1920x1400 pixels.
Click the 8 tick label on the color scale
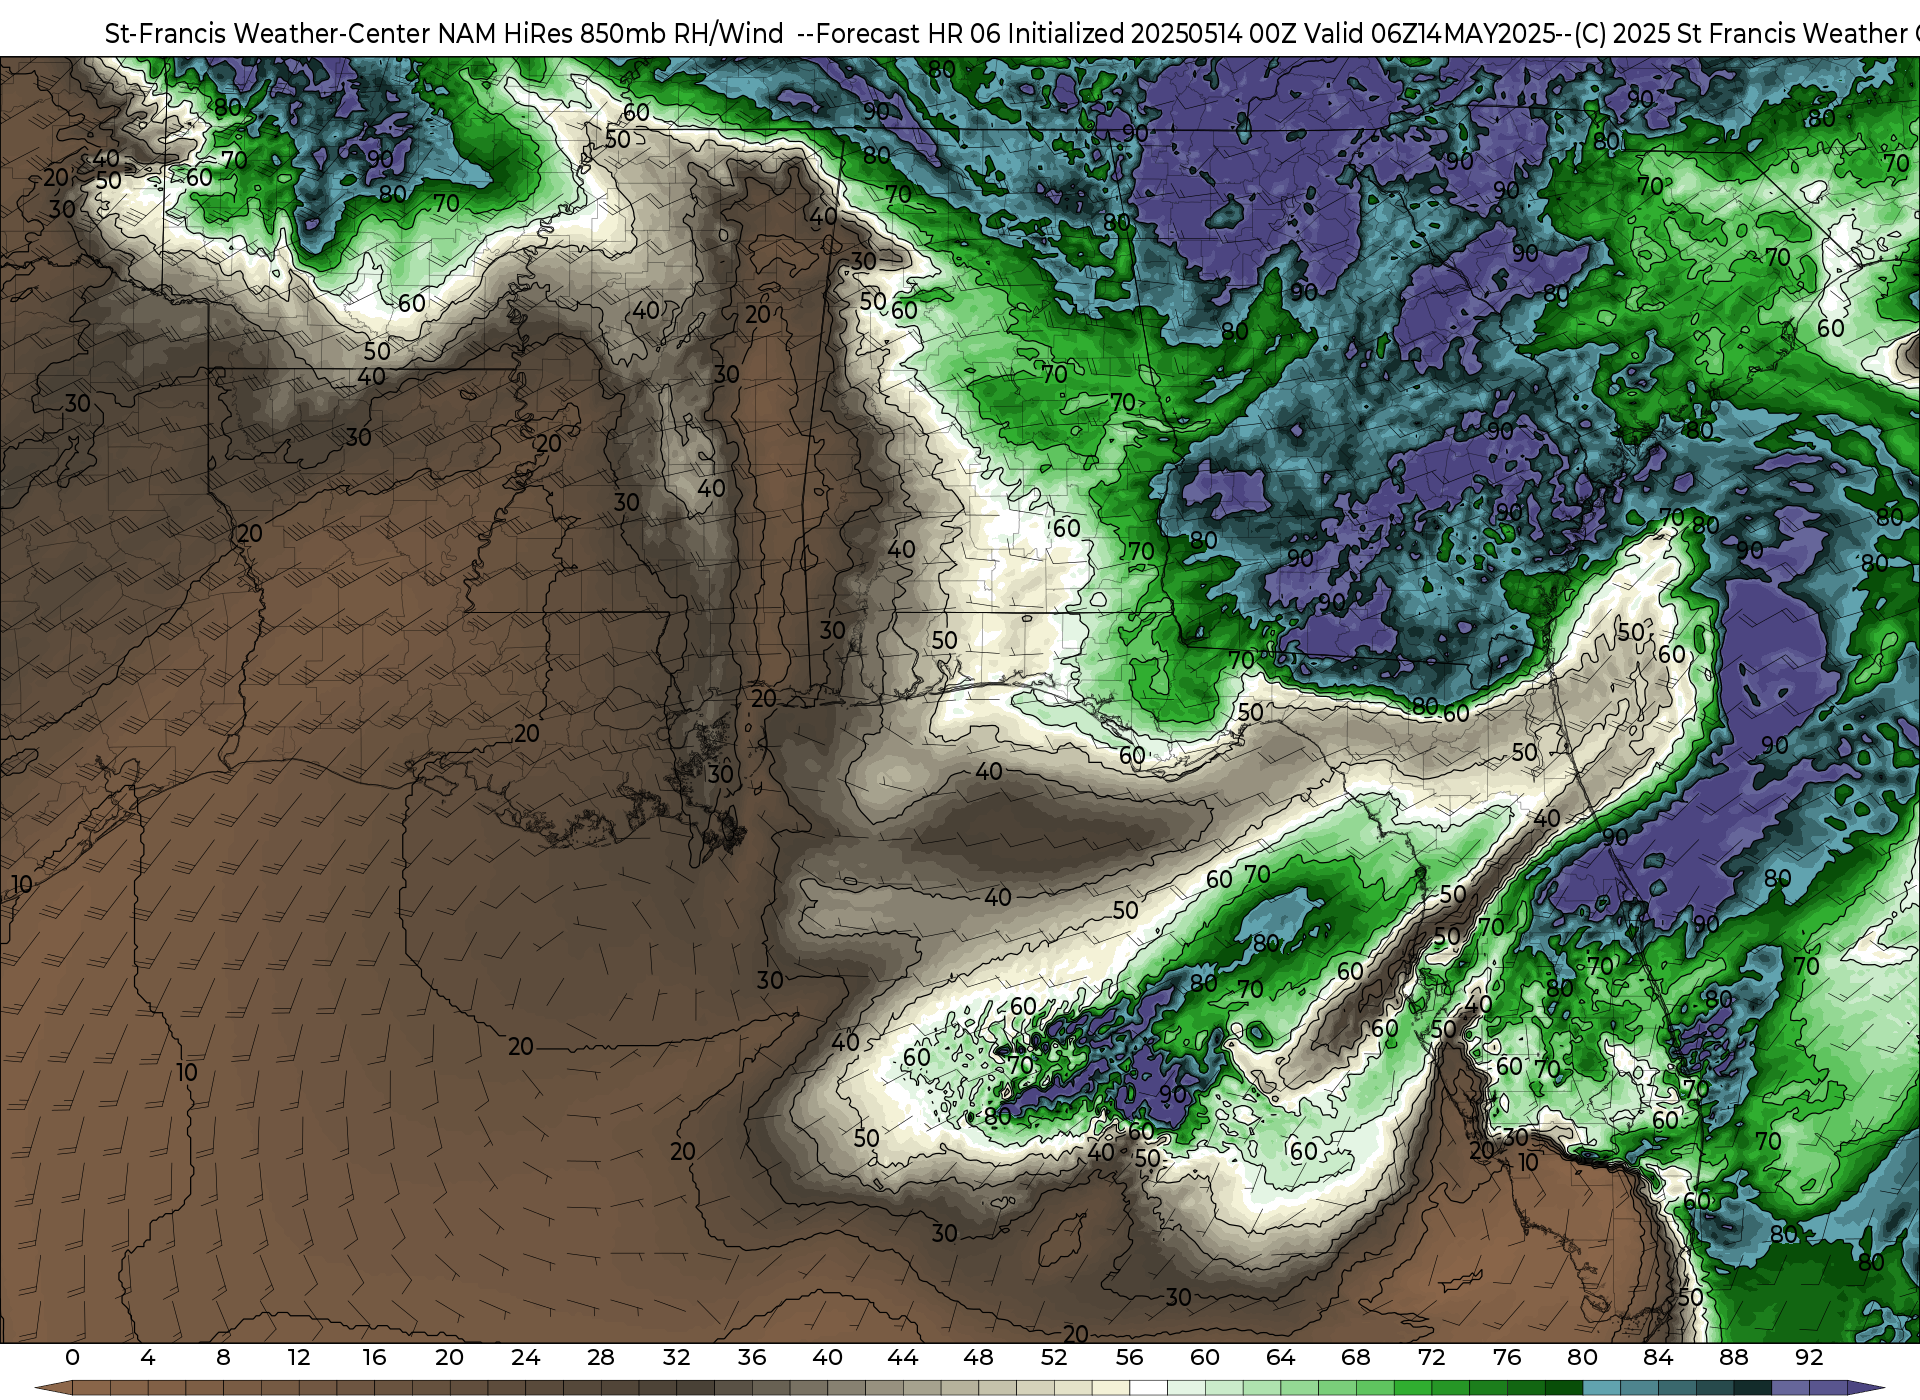pyautogui.click(x=223, y=1357)
